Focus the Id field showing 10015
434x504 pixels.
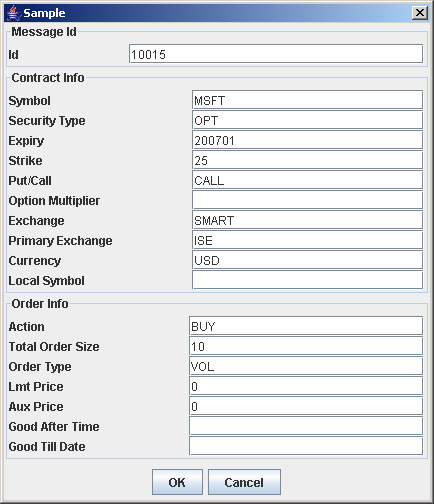click(x=276, y=54)
